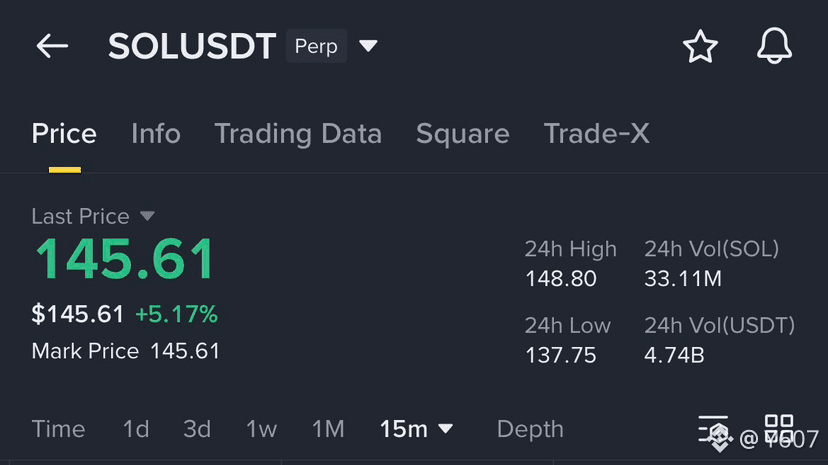Go to the Square tab

[462, 134]
